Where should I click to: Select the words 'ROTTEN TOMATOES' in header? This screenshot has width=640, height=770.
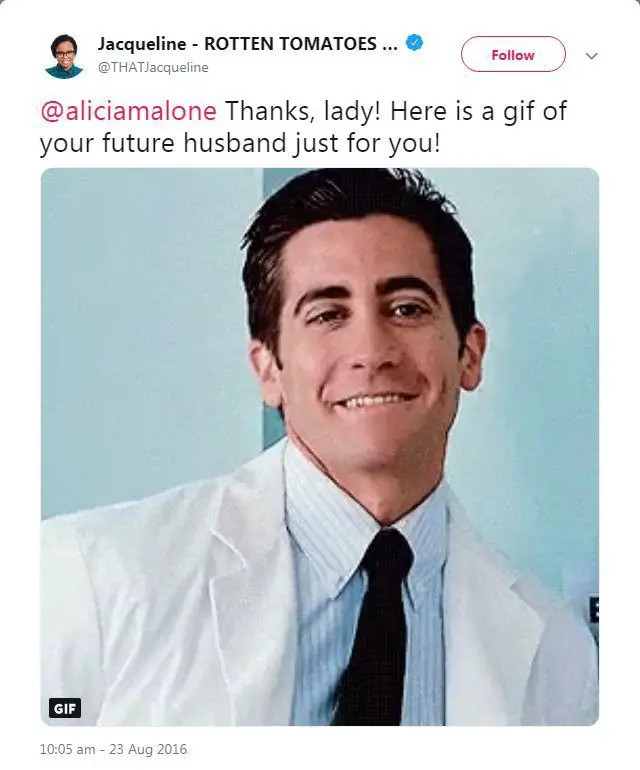[x=290, y=43]
